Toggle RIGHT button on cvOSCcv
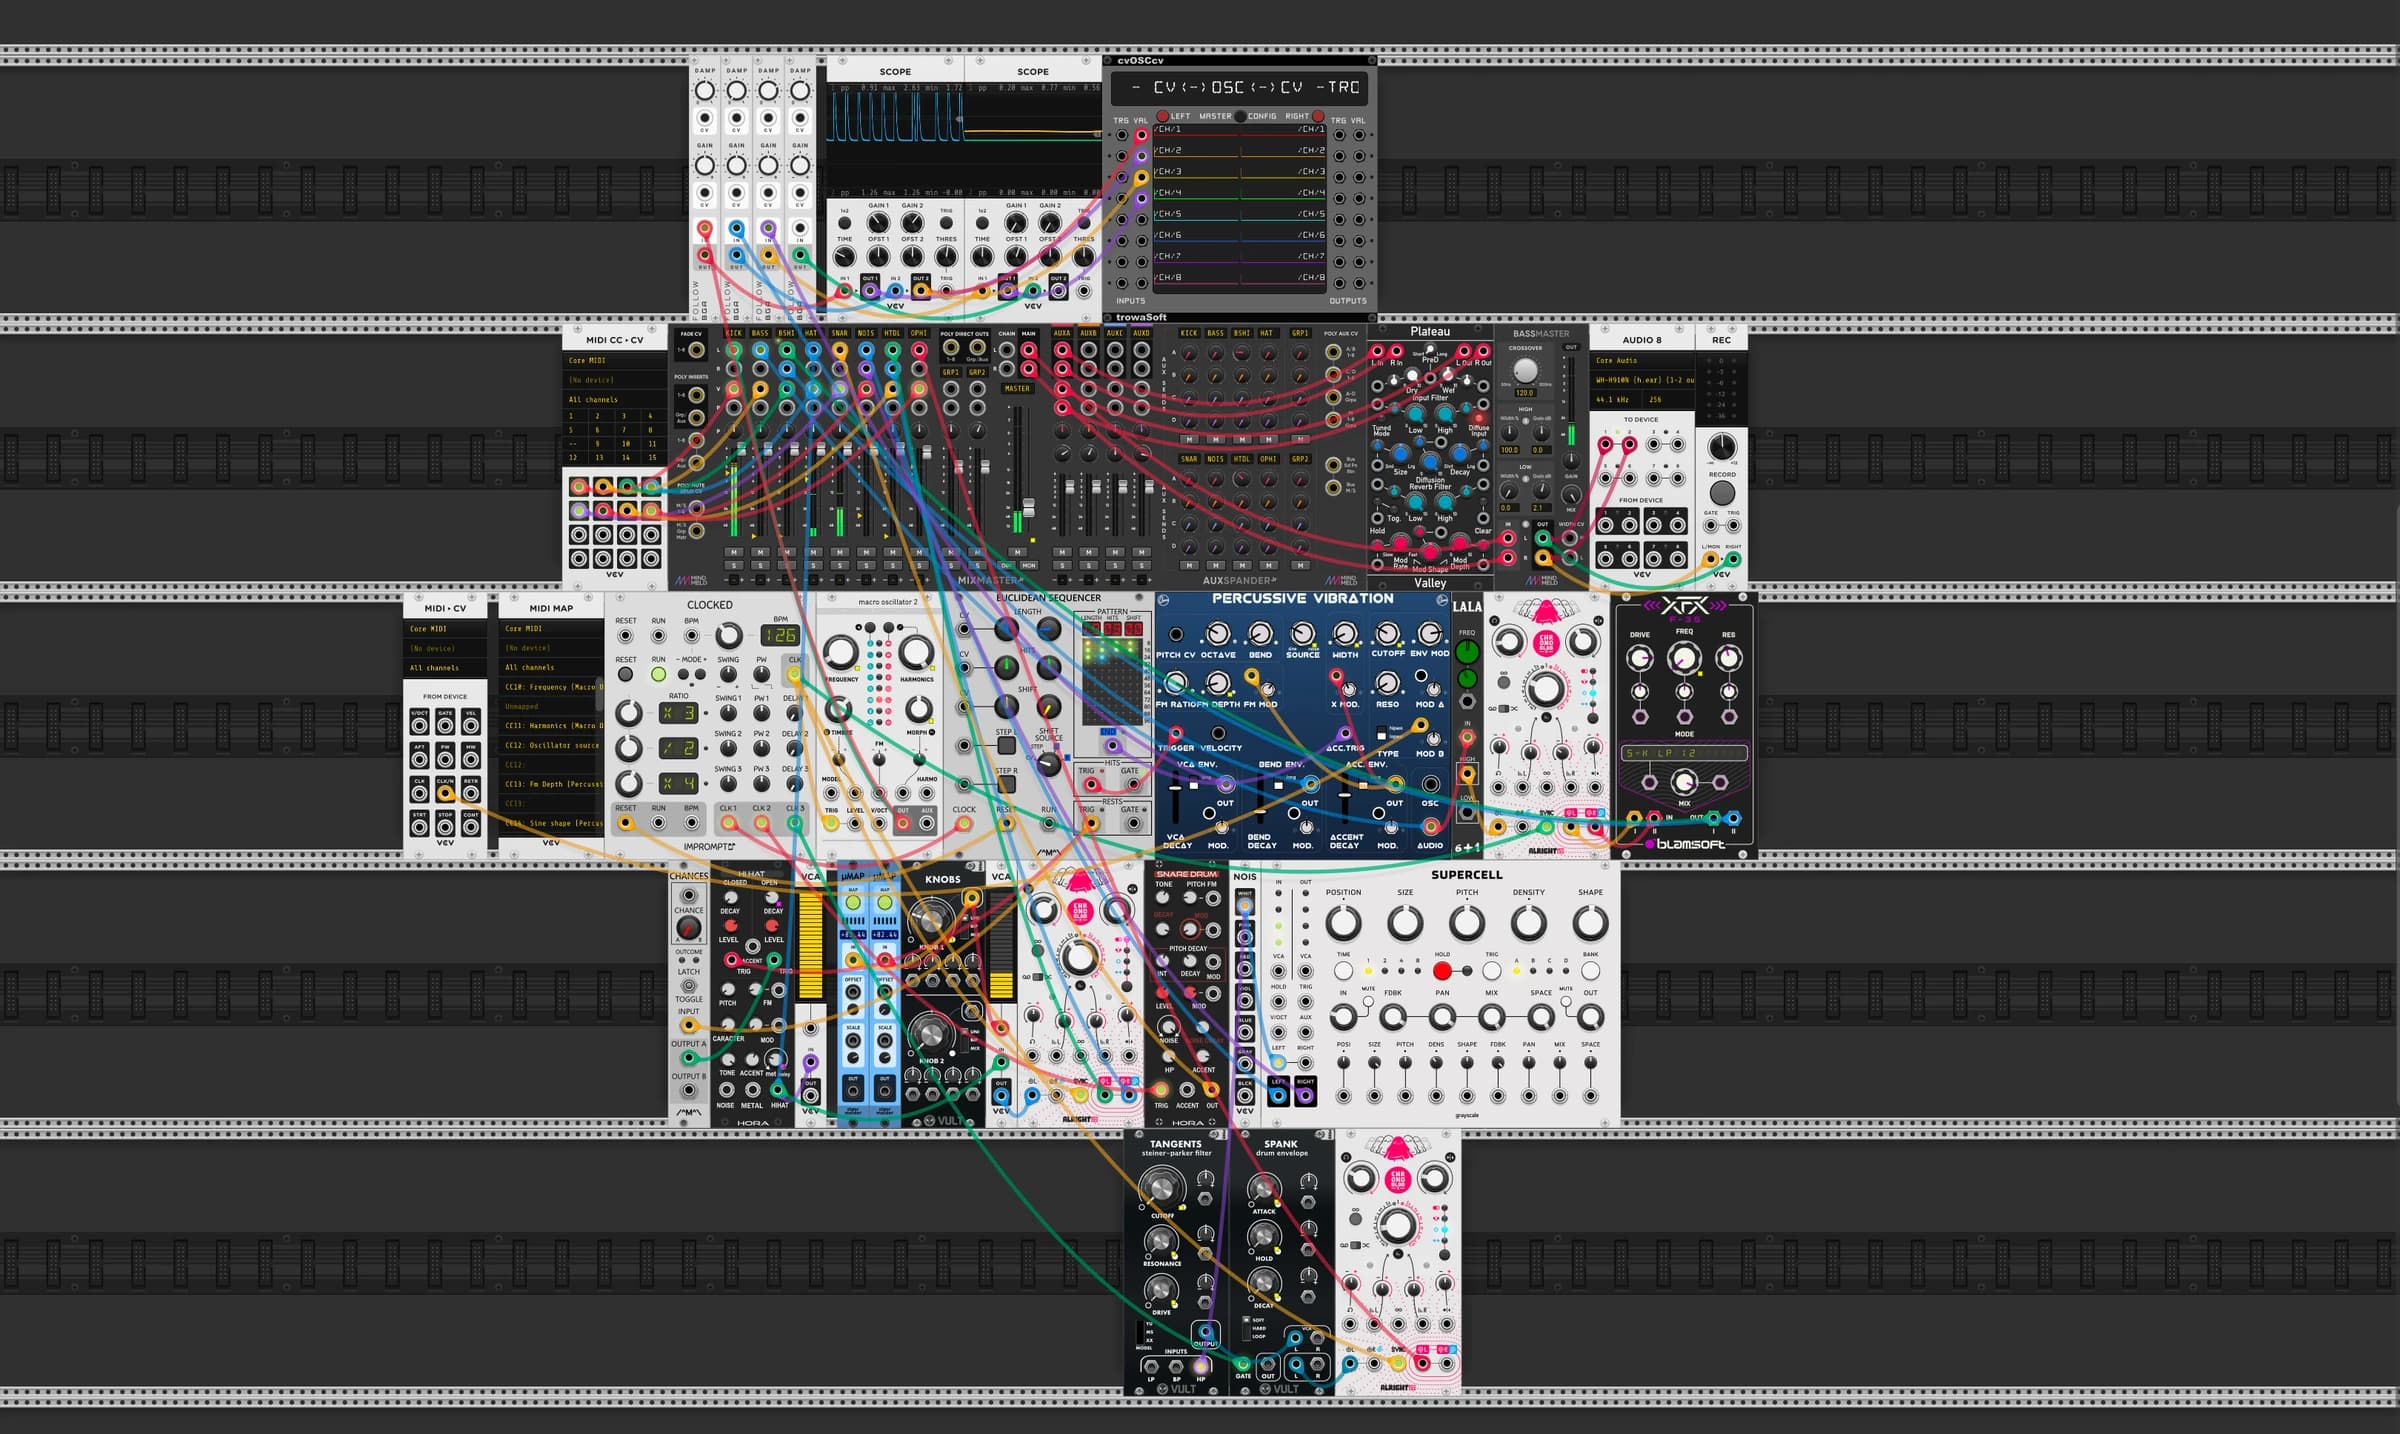This screenshot has width=2400, height=1434. tap(1318, 116)
